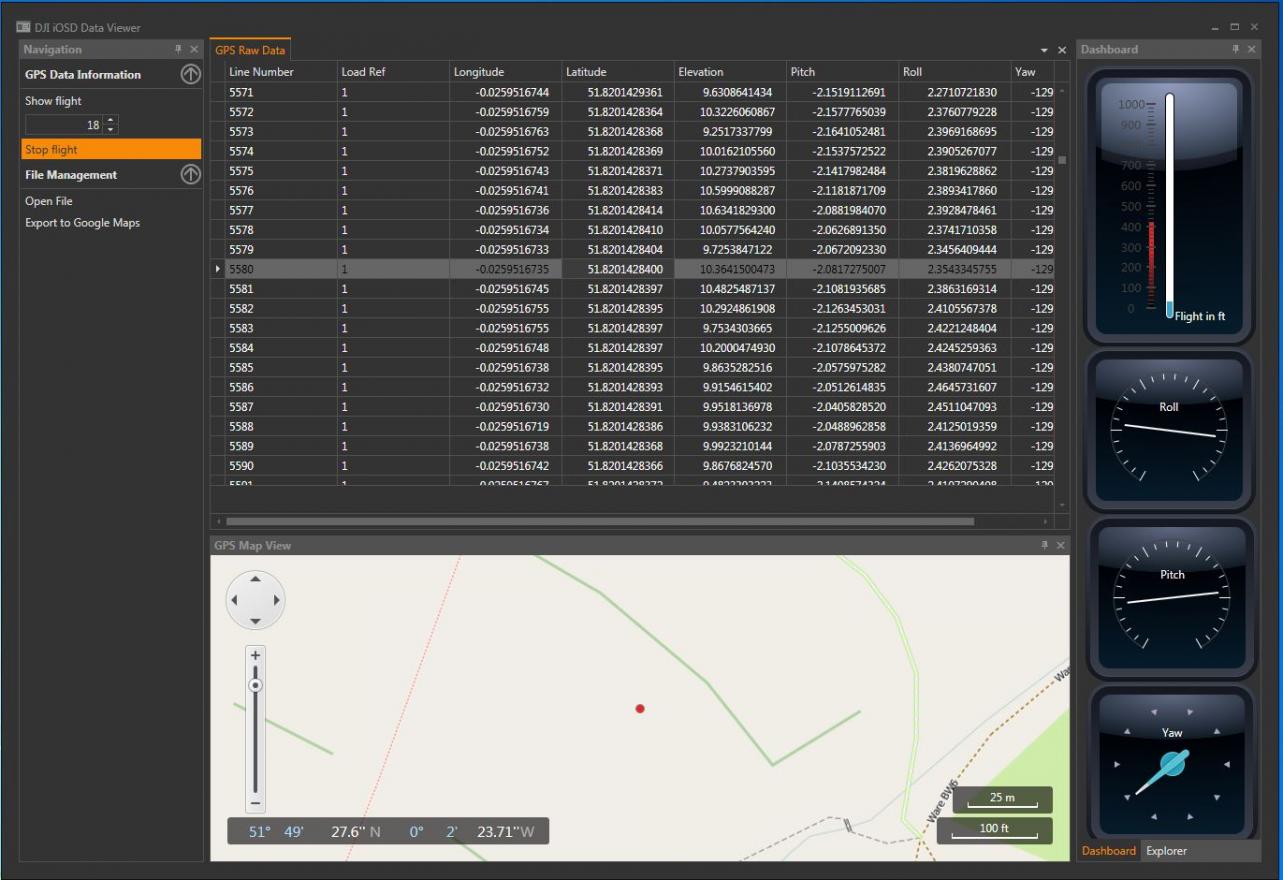Click Export to Google Maps
1283x880 pixels.
(x=82, y=223)
